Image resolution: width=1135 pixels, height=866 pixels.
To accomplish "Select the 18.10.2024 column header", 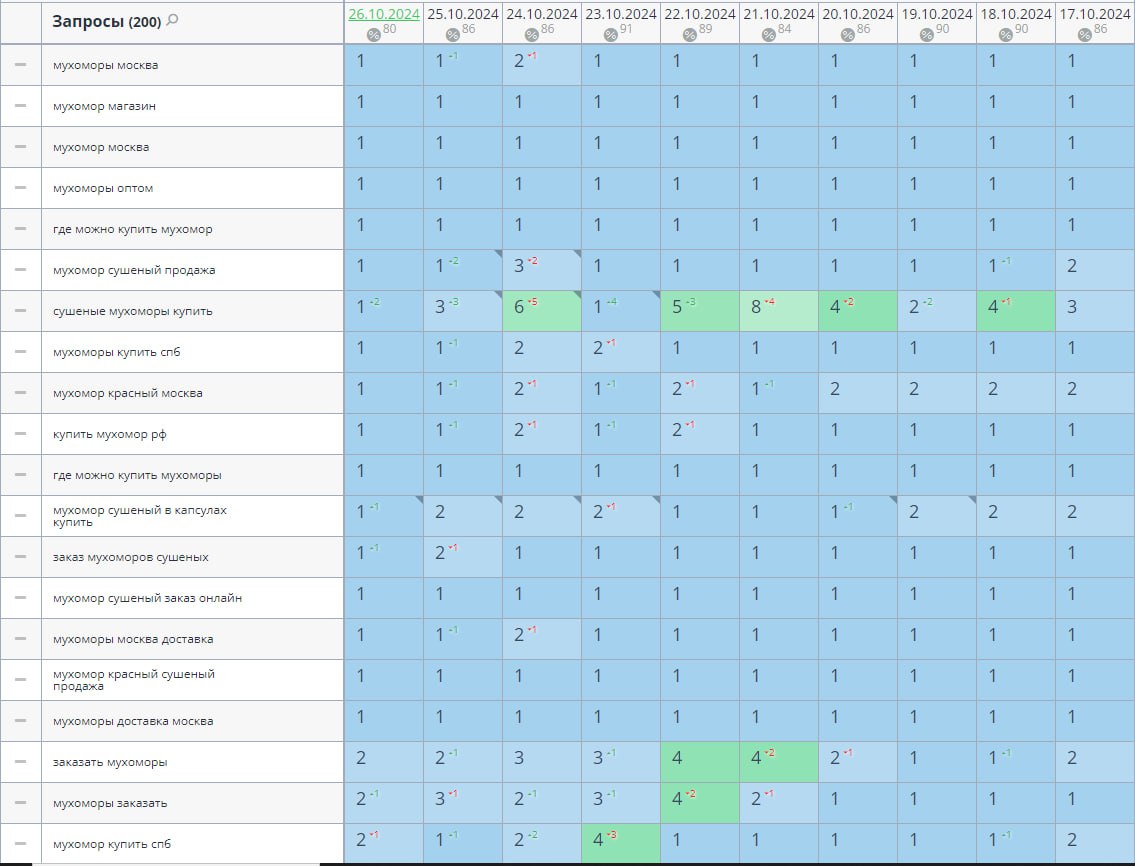I will click(x=1015, y=14).
